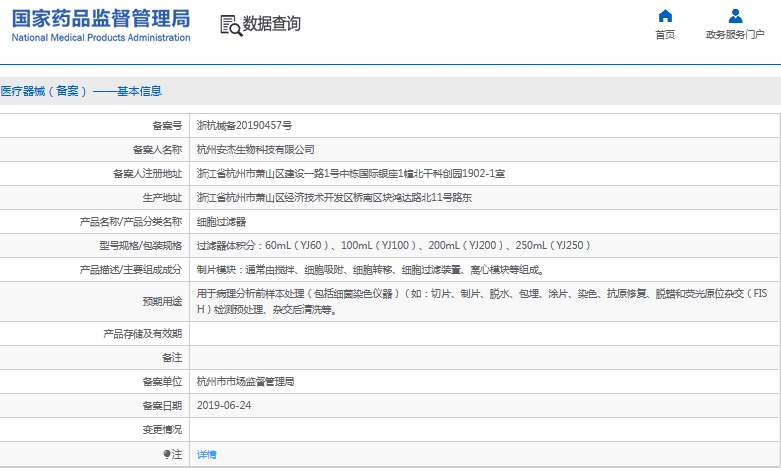The height and width of the screenshot is (475, 781).
Task: Click the 国家药品监督管理局 logo
Action: point(101,18)
